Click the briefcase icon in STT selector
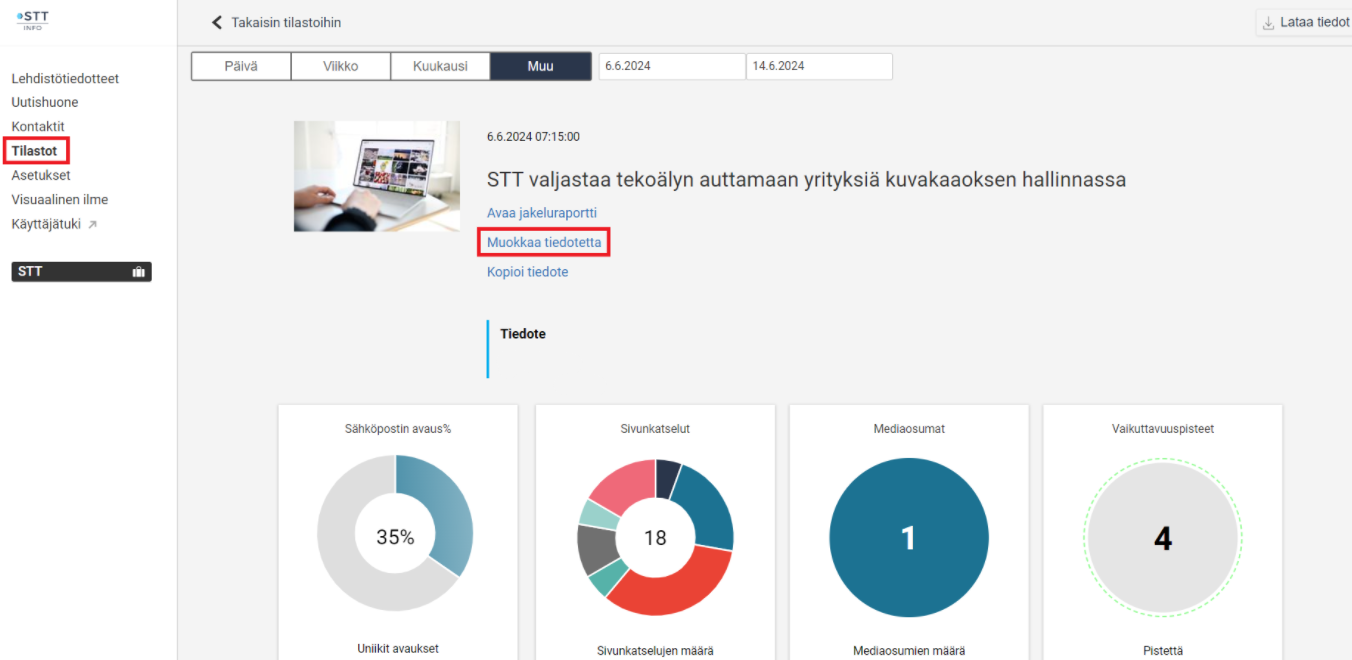 point(138,272)
